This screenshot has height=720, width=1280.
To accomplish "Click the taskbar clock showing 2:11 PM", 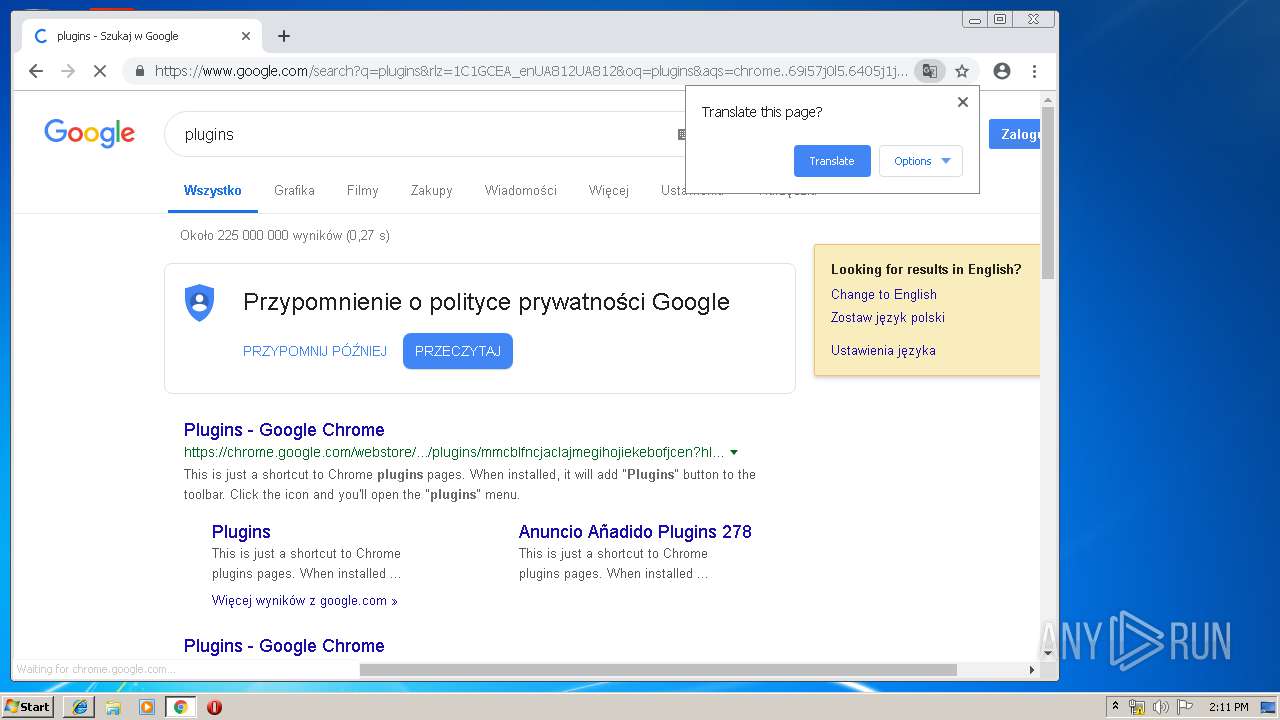I will (1228, 707).
